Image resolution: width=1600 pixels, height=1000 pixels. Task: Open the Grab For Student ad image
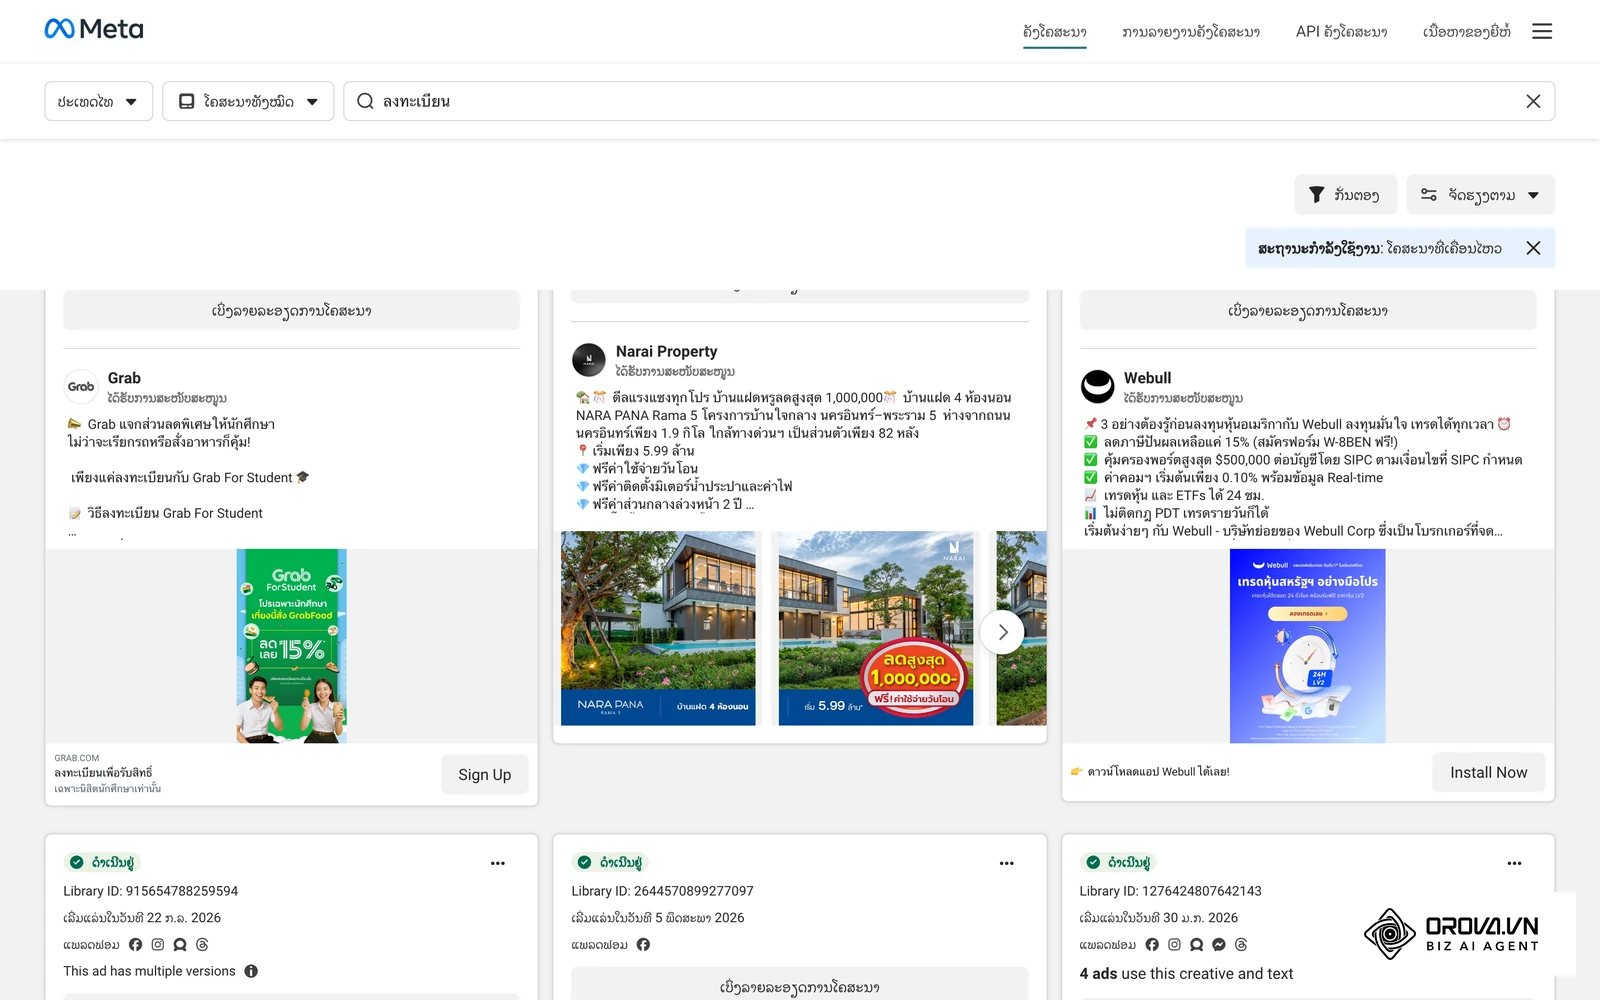[x=291, y=646]
